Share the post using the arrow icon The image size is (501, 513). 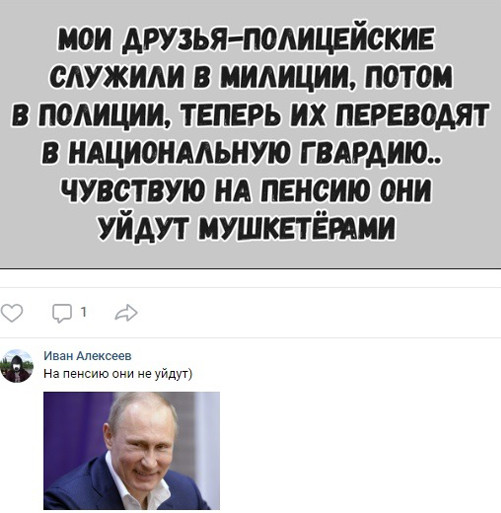126,313
